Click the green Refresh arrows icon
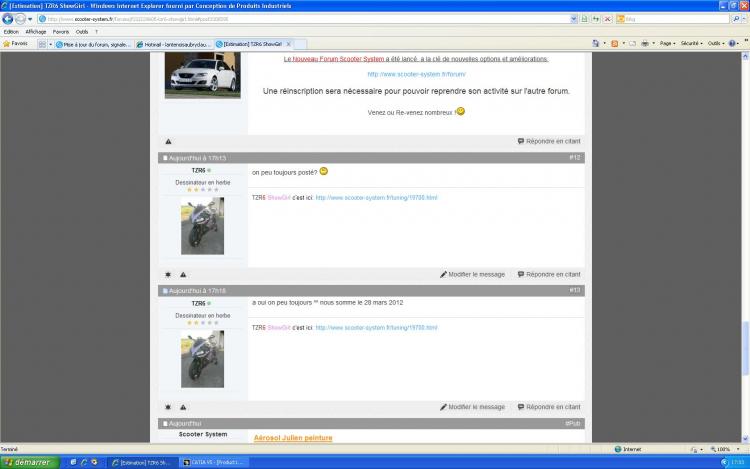This screenshot has width=750, height=469. [x=596, y=19]
